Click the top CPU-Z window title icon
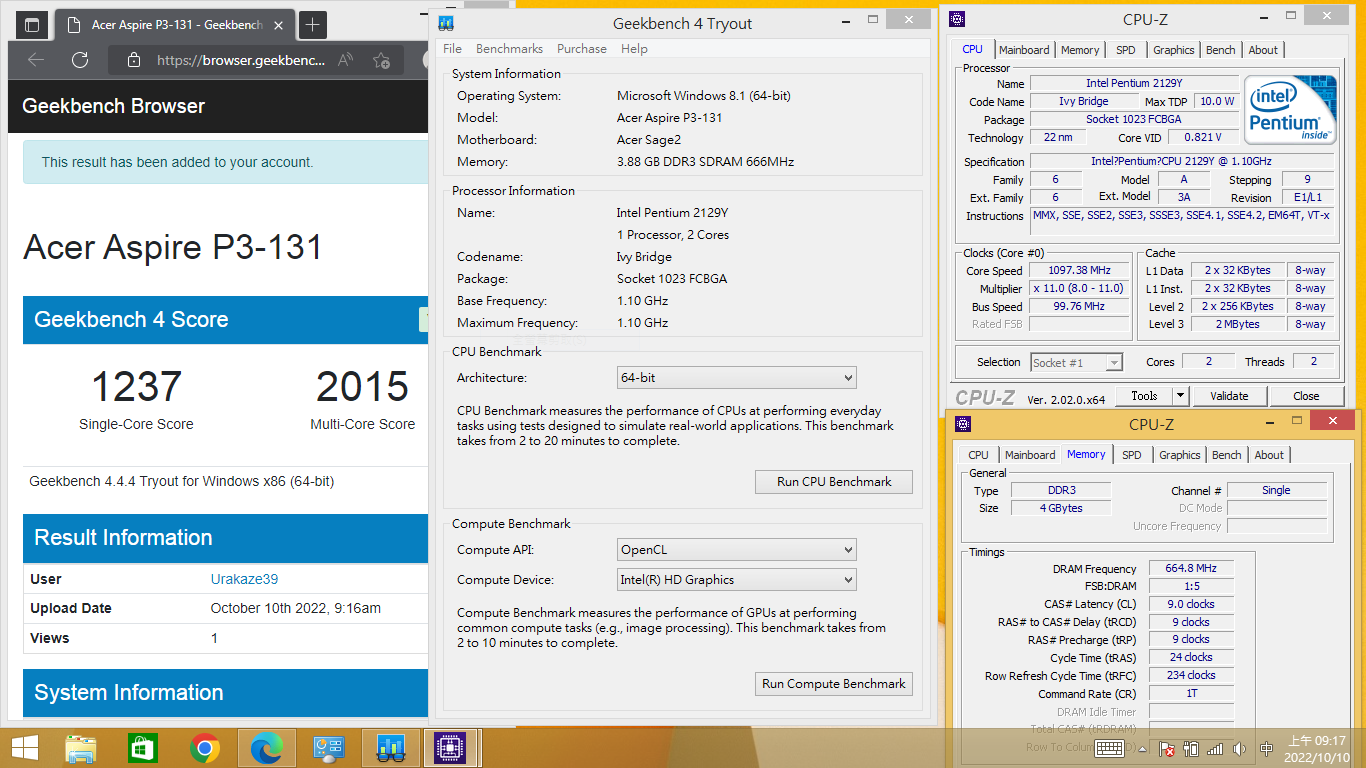This screenshot has height=768, width=1366. coord(957,18)
